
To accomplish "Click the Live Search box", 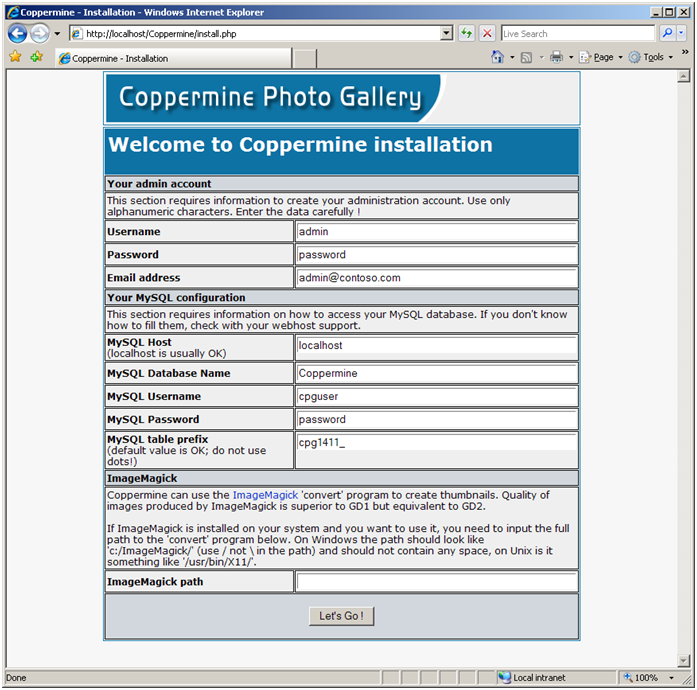I will (x=578, y=34).
